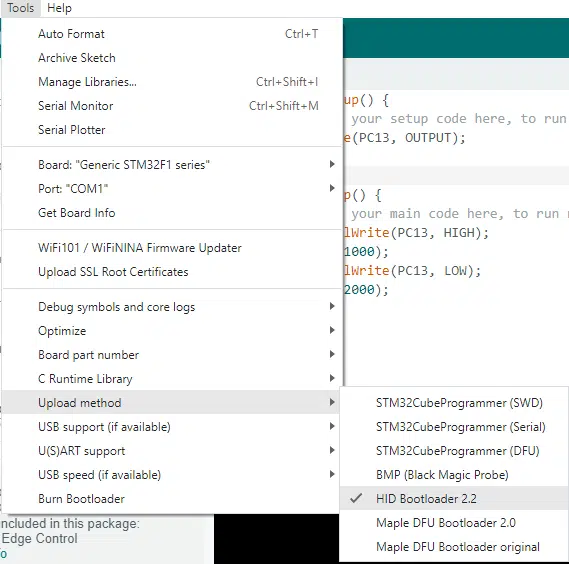Choose STM32CubeProgrammer (SWD) upload method
The width and height of the screenshot is (569, 564).
(454, 402)
